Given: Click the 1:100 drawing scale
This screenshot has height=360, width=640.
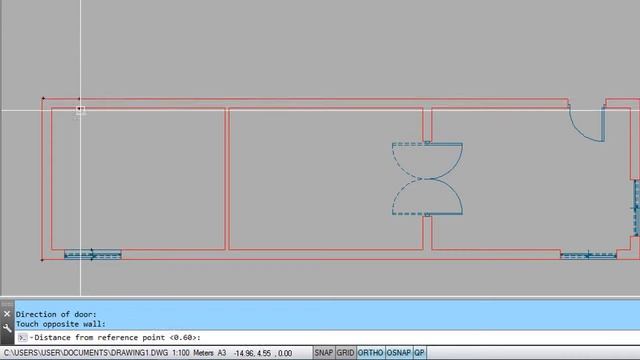Looking at the screenshot, I should coord(180,353).
